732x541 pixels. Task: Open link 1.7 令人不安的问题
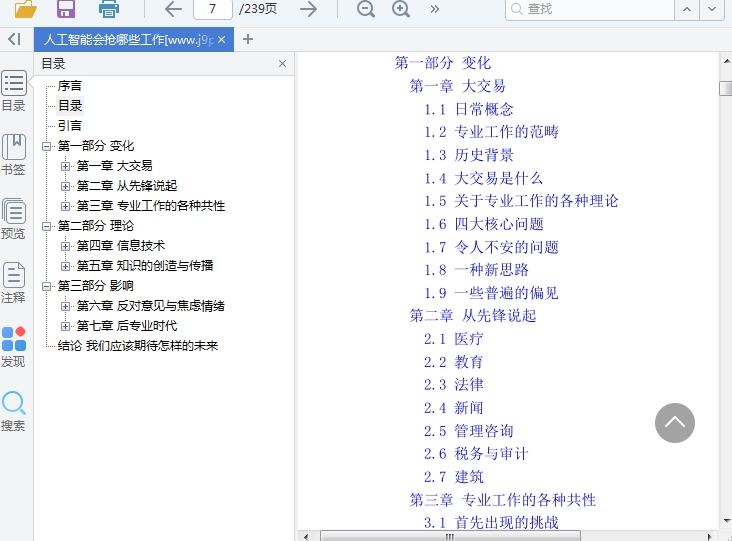(491, 247)
